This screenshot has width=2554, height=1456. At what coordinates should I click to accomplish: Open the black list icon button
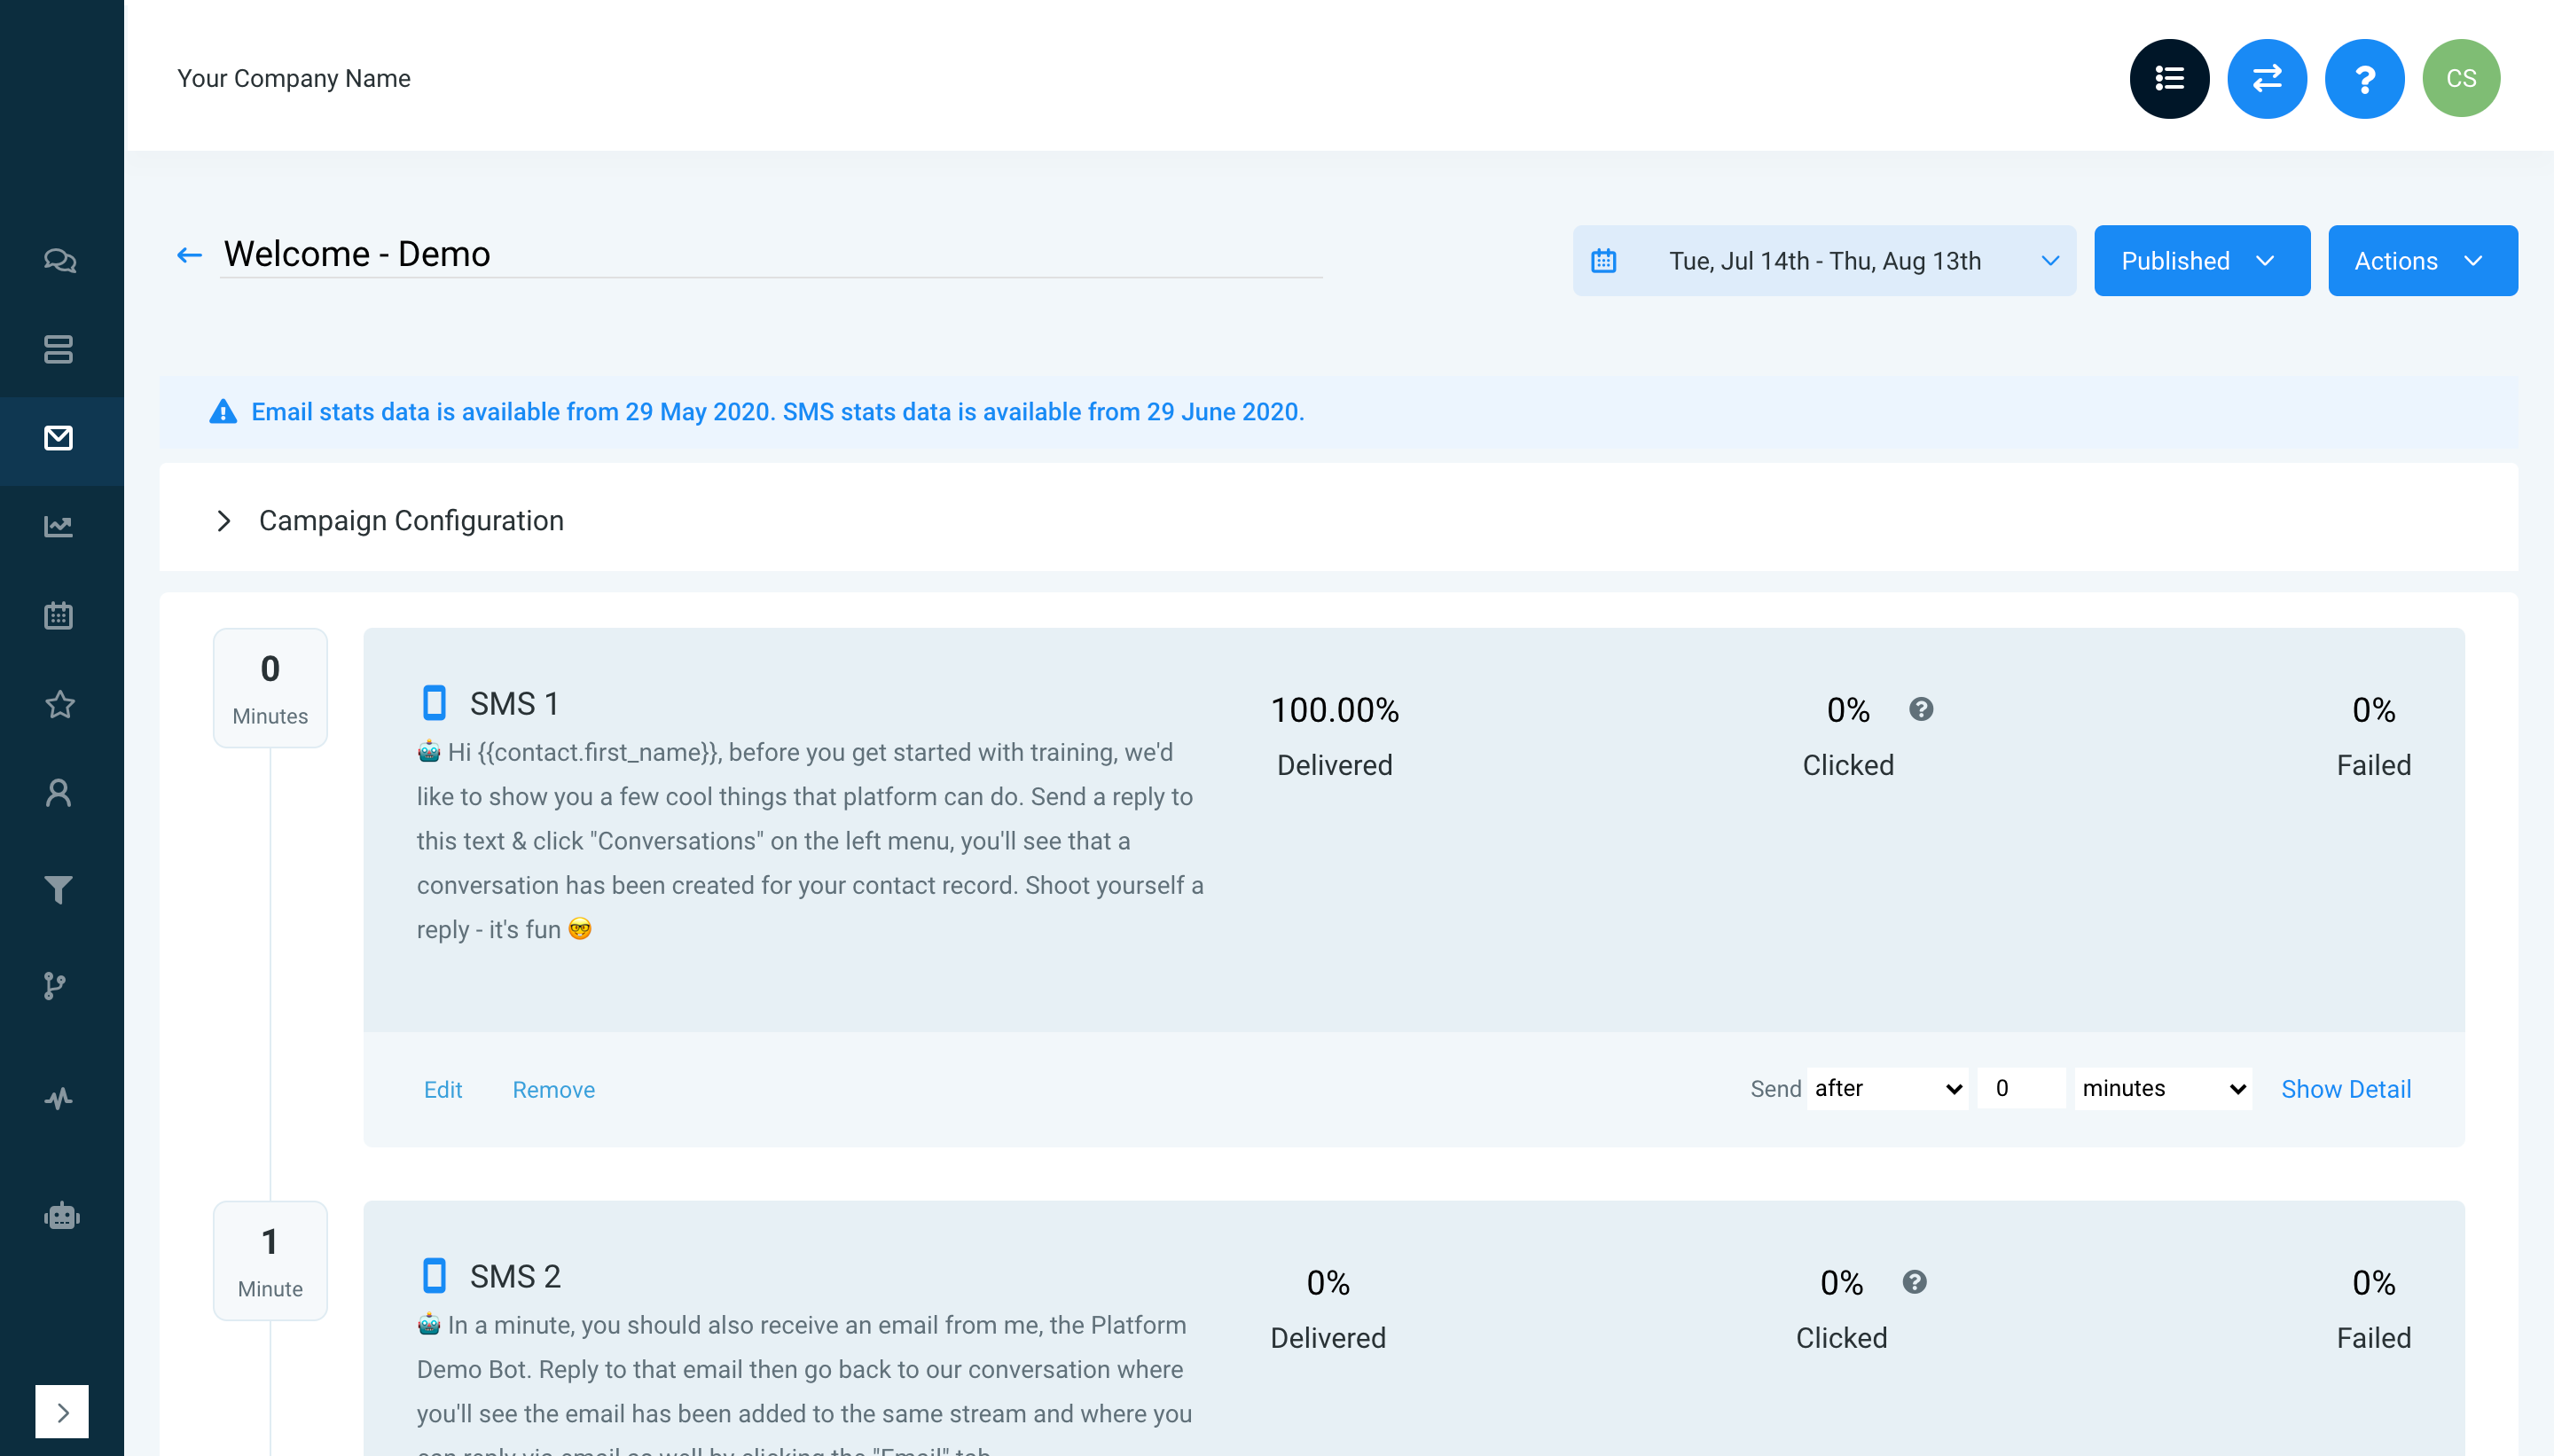click(2168, 78)
